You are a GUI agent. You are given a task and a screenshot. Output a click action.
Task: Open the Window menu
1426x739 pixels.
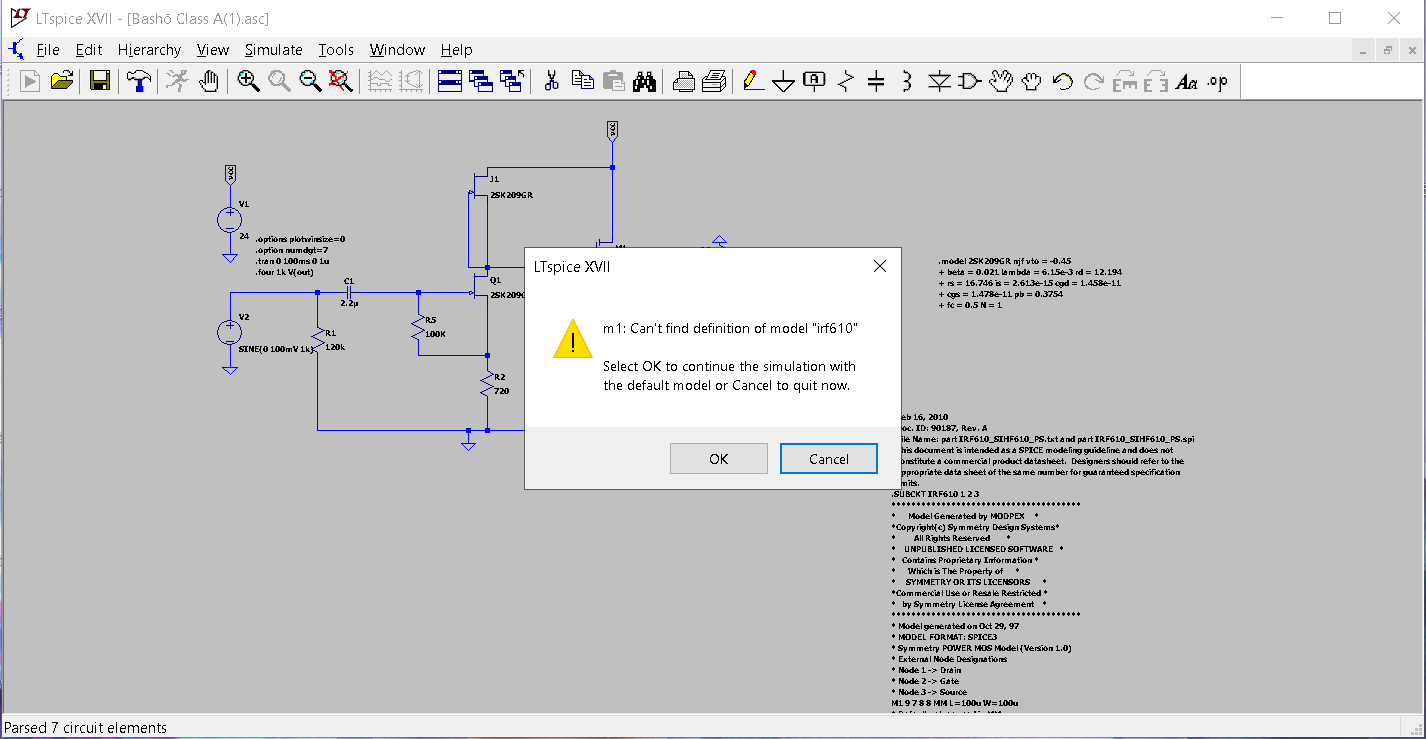pos(397,50)
